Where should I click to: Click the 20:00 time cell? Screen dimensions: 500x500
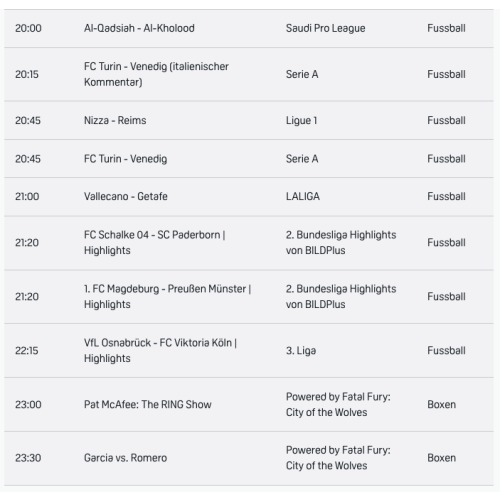pyautogui.click(x=28, y=28)
